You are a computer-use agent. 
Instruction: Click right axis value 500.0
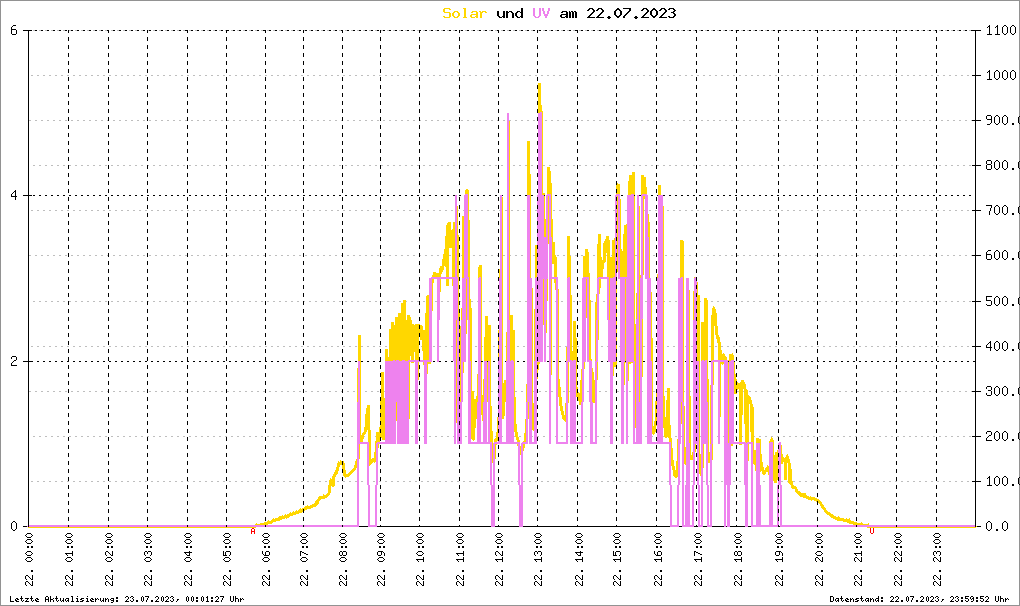coord(1002,301)
